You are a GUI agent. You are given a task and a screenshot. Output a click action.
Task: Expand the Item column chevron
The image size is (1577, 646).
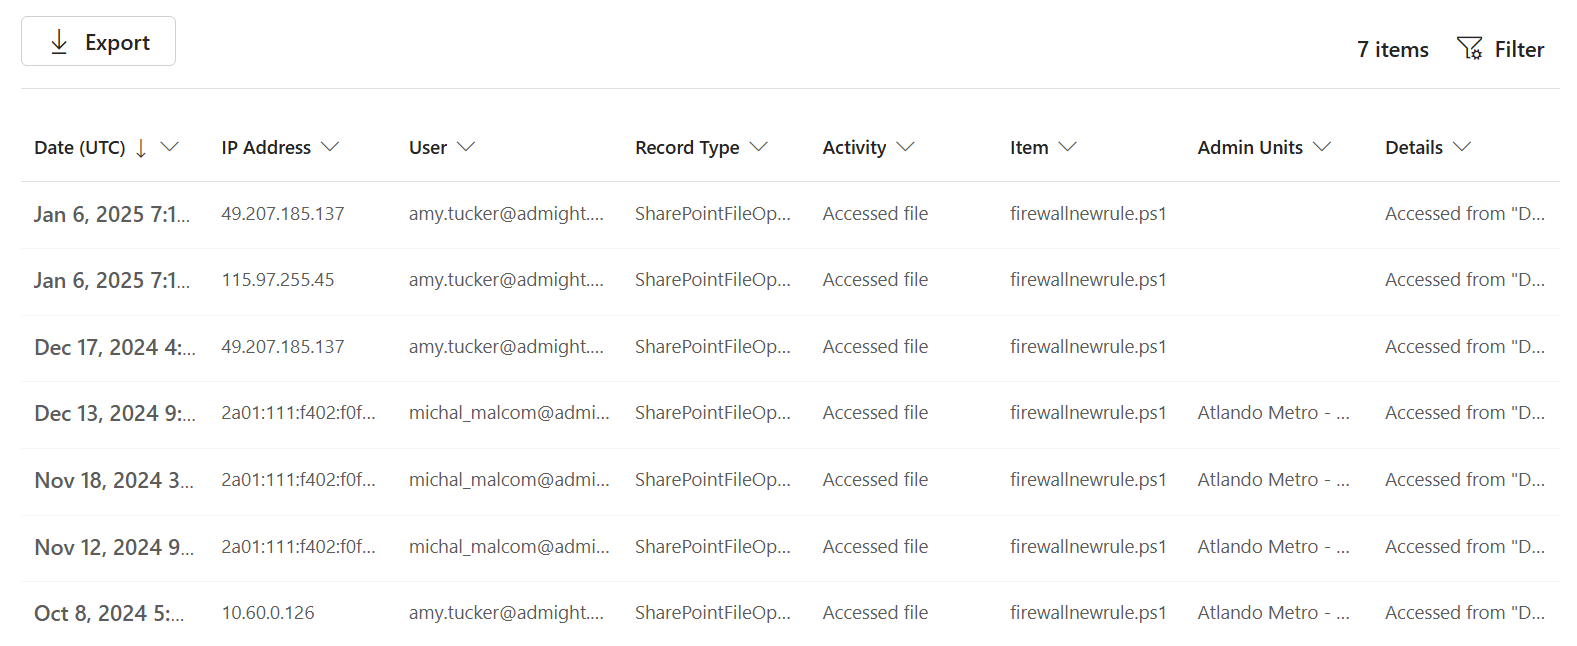point(1067,147)
